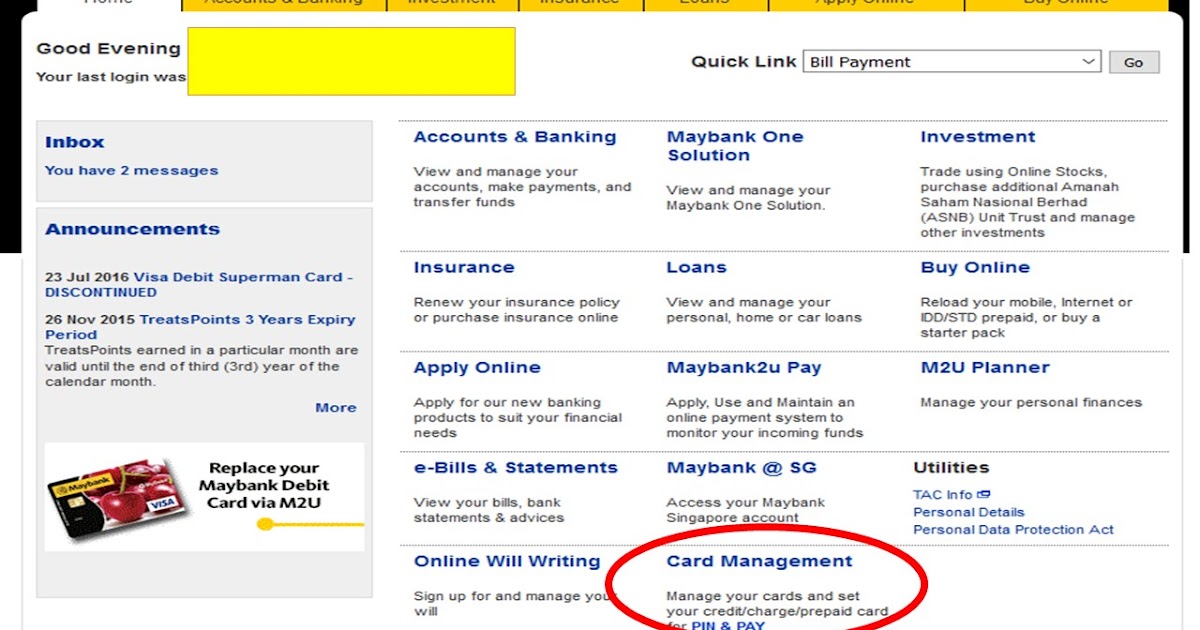The height and width of the screenshot is (630, 1200).
Task: Open the Card Management section
Action: click(760, 561)
